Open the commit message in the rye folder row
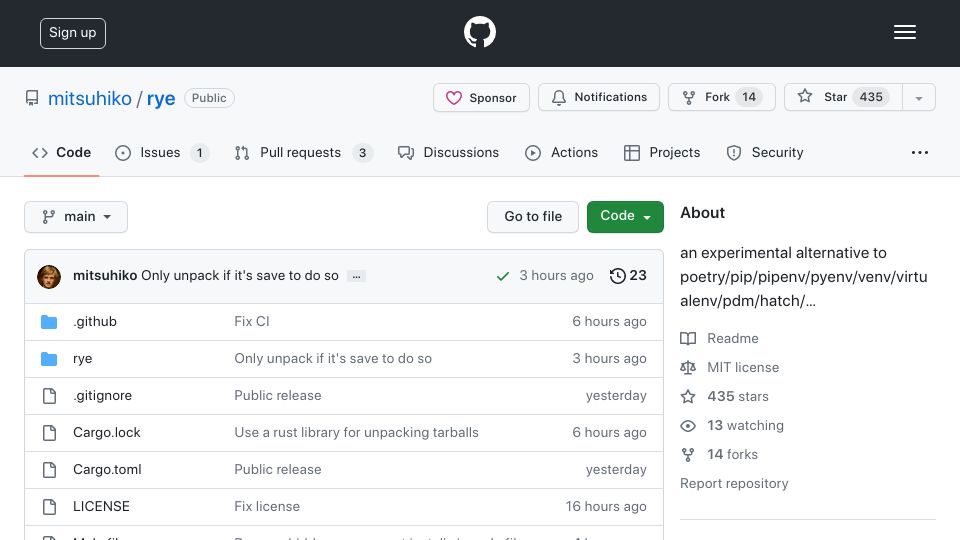Image resolution: width=960 pixels, height=540 pixels. [333, 359]
